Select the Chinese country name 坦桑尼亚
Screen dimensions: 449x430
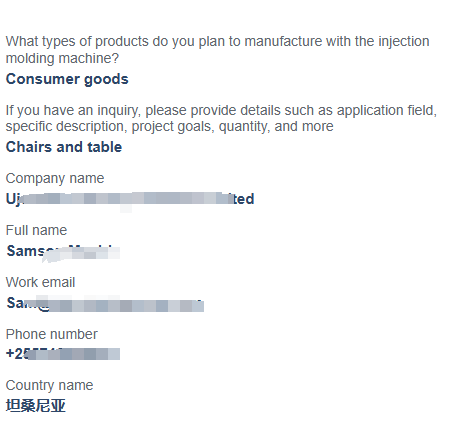(36, 406)
